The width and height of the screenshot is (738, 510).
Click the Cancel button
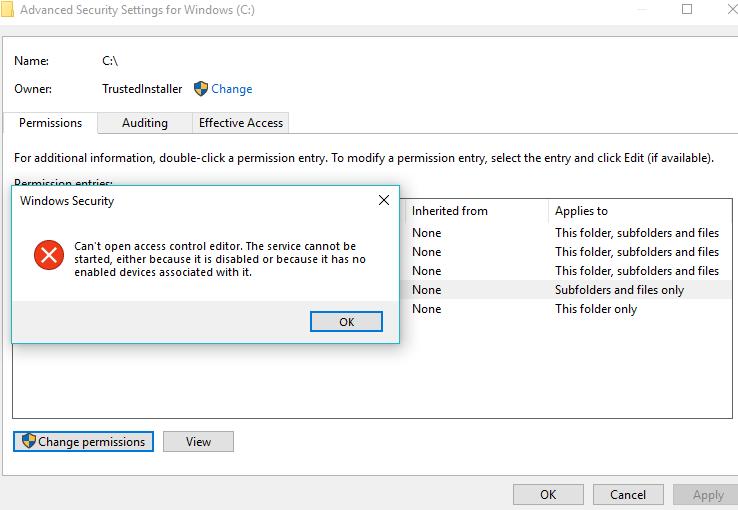click(x=628, y=494)
